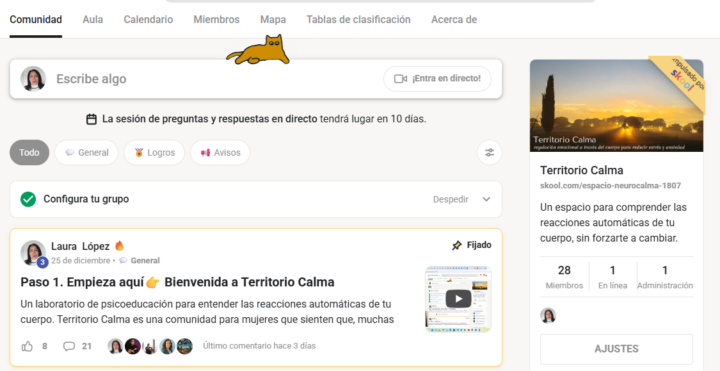The image size is (720, 371).
Task: Click the 25 de diciembre post date
Action: pos(80,261)
